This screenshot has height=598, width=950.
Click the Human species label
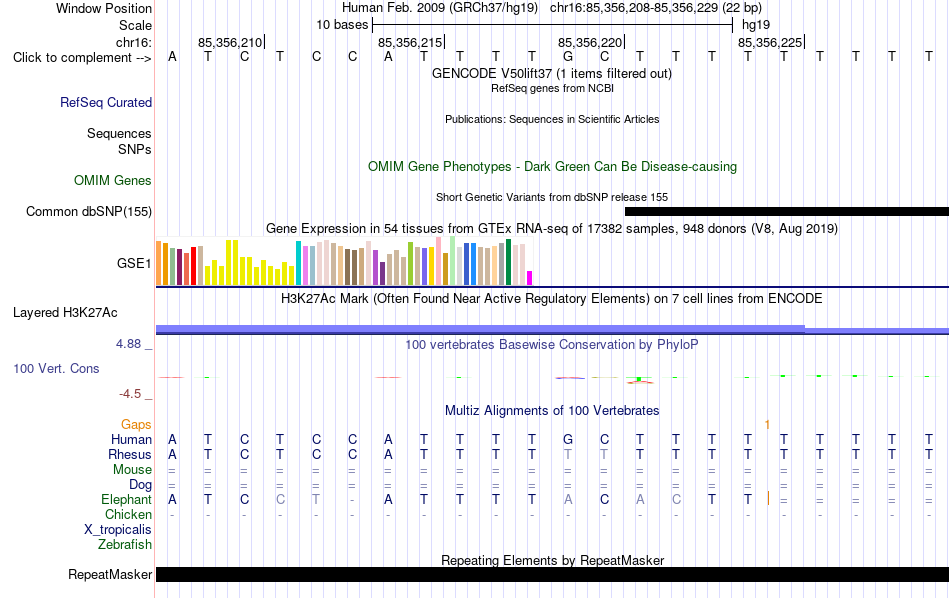[x=131, y=439]
